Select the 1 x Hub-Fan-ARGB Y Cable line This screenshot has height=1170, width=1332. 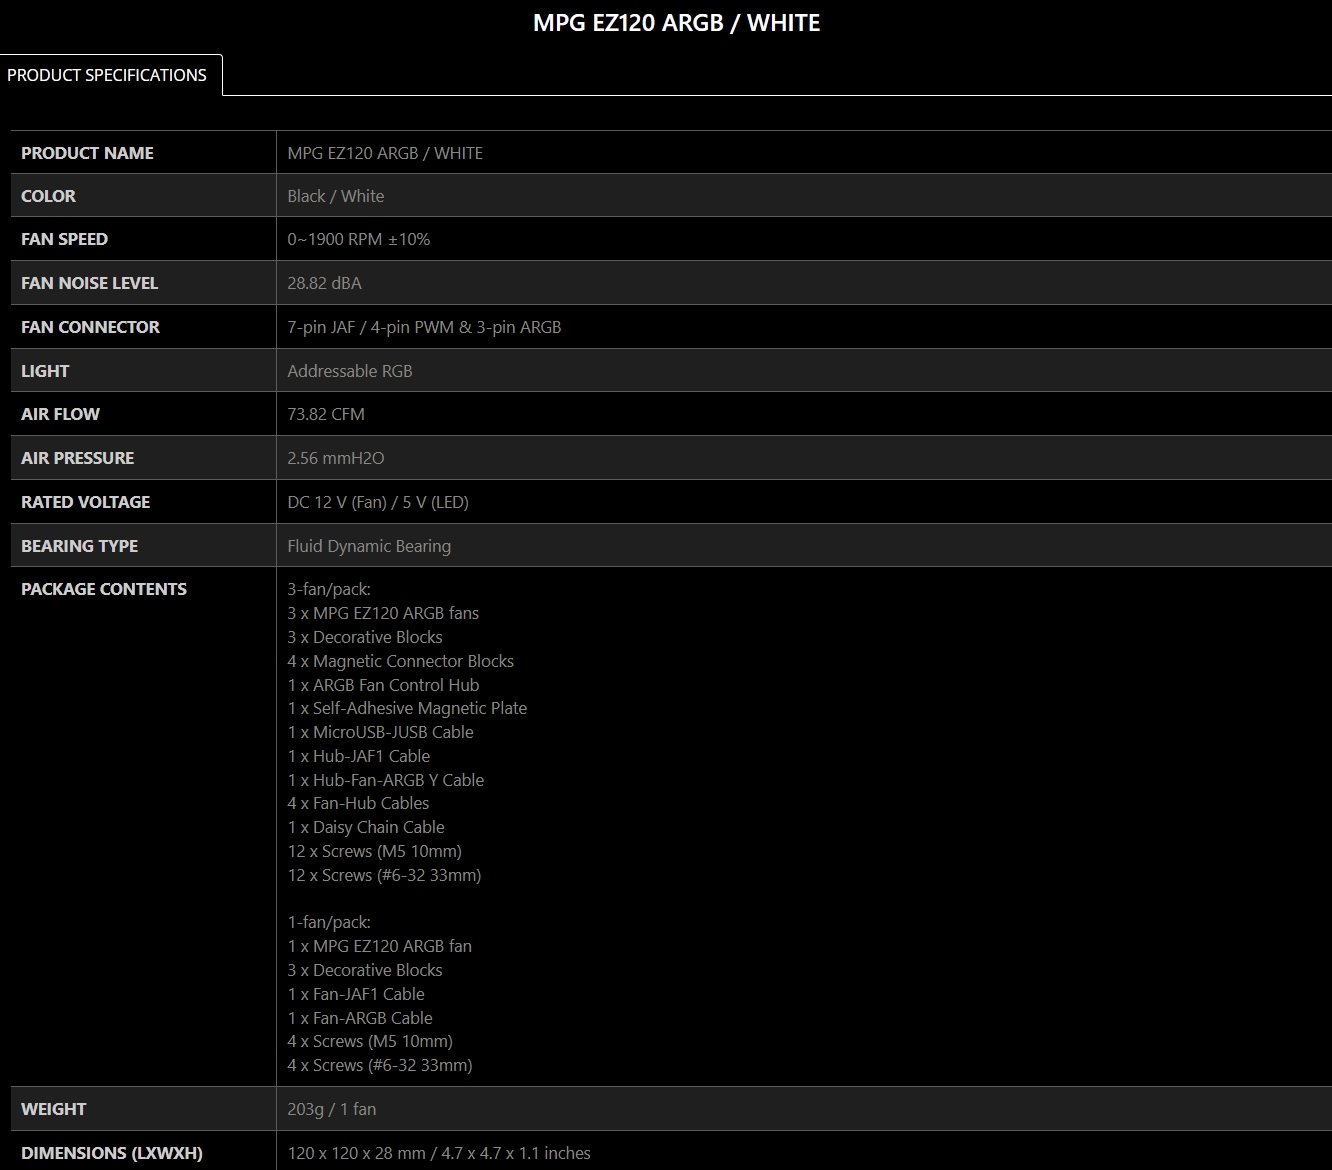click(x=386, y=780)
